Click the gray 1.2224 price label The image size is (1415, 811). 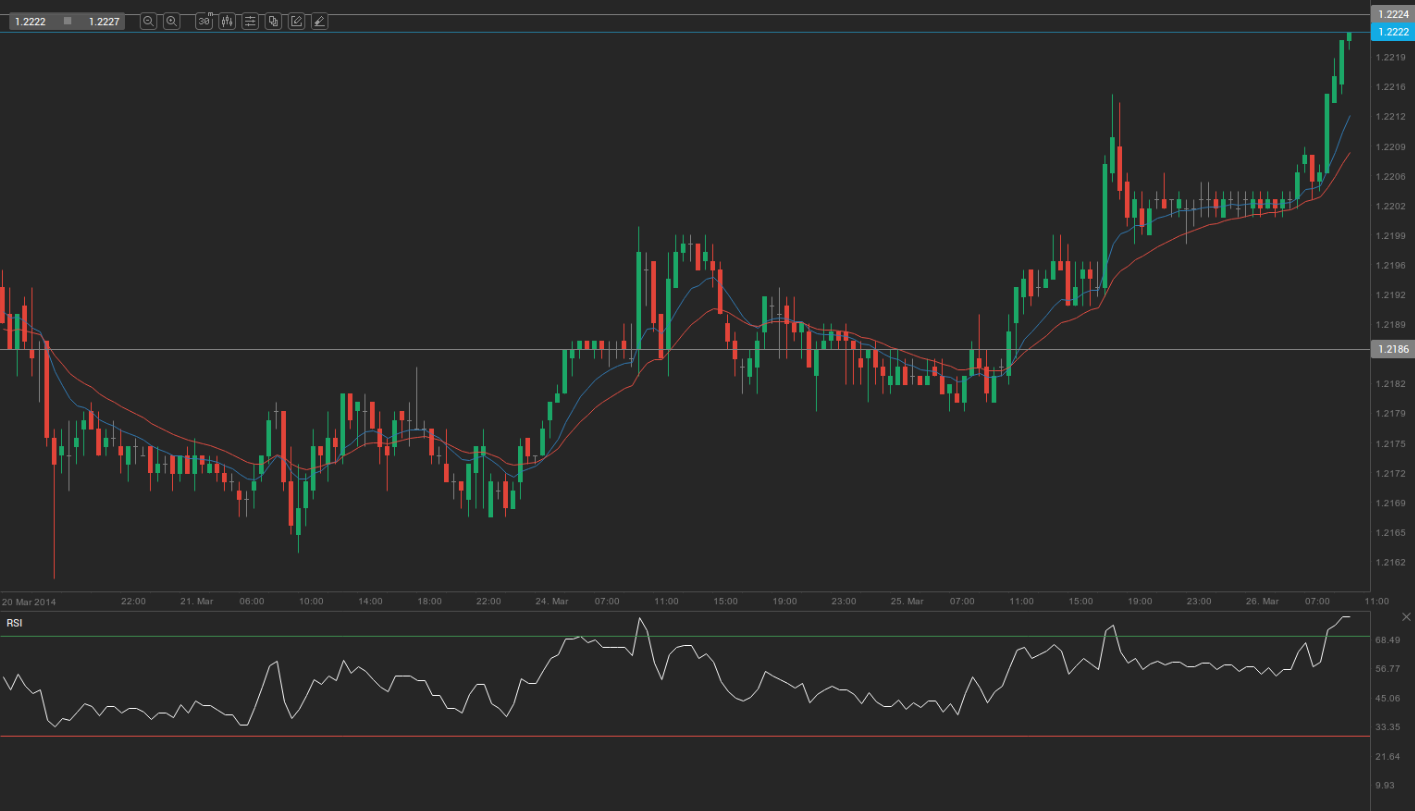[x=1391, y=14]
